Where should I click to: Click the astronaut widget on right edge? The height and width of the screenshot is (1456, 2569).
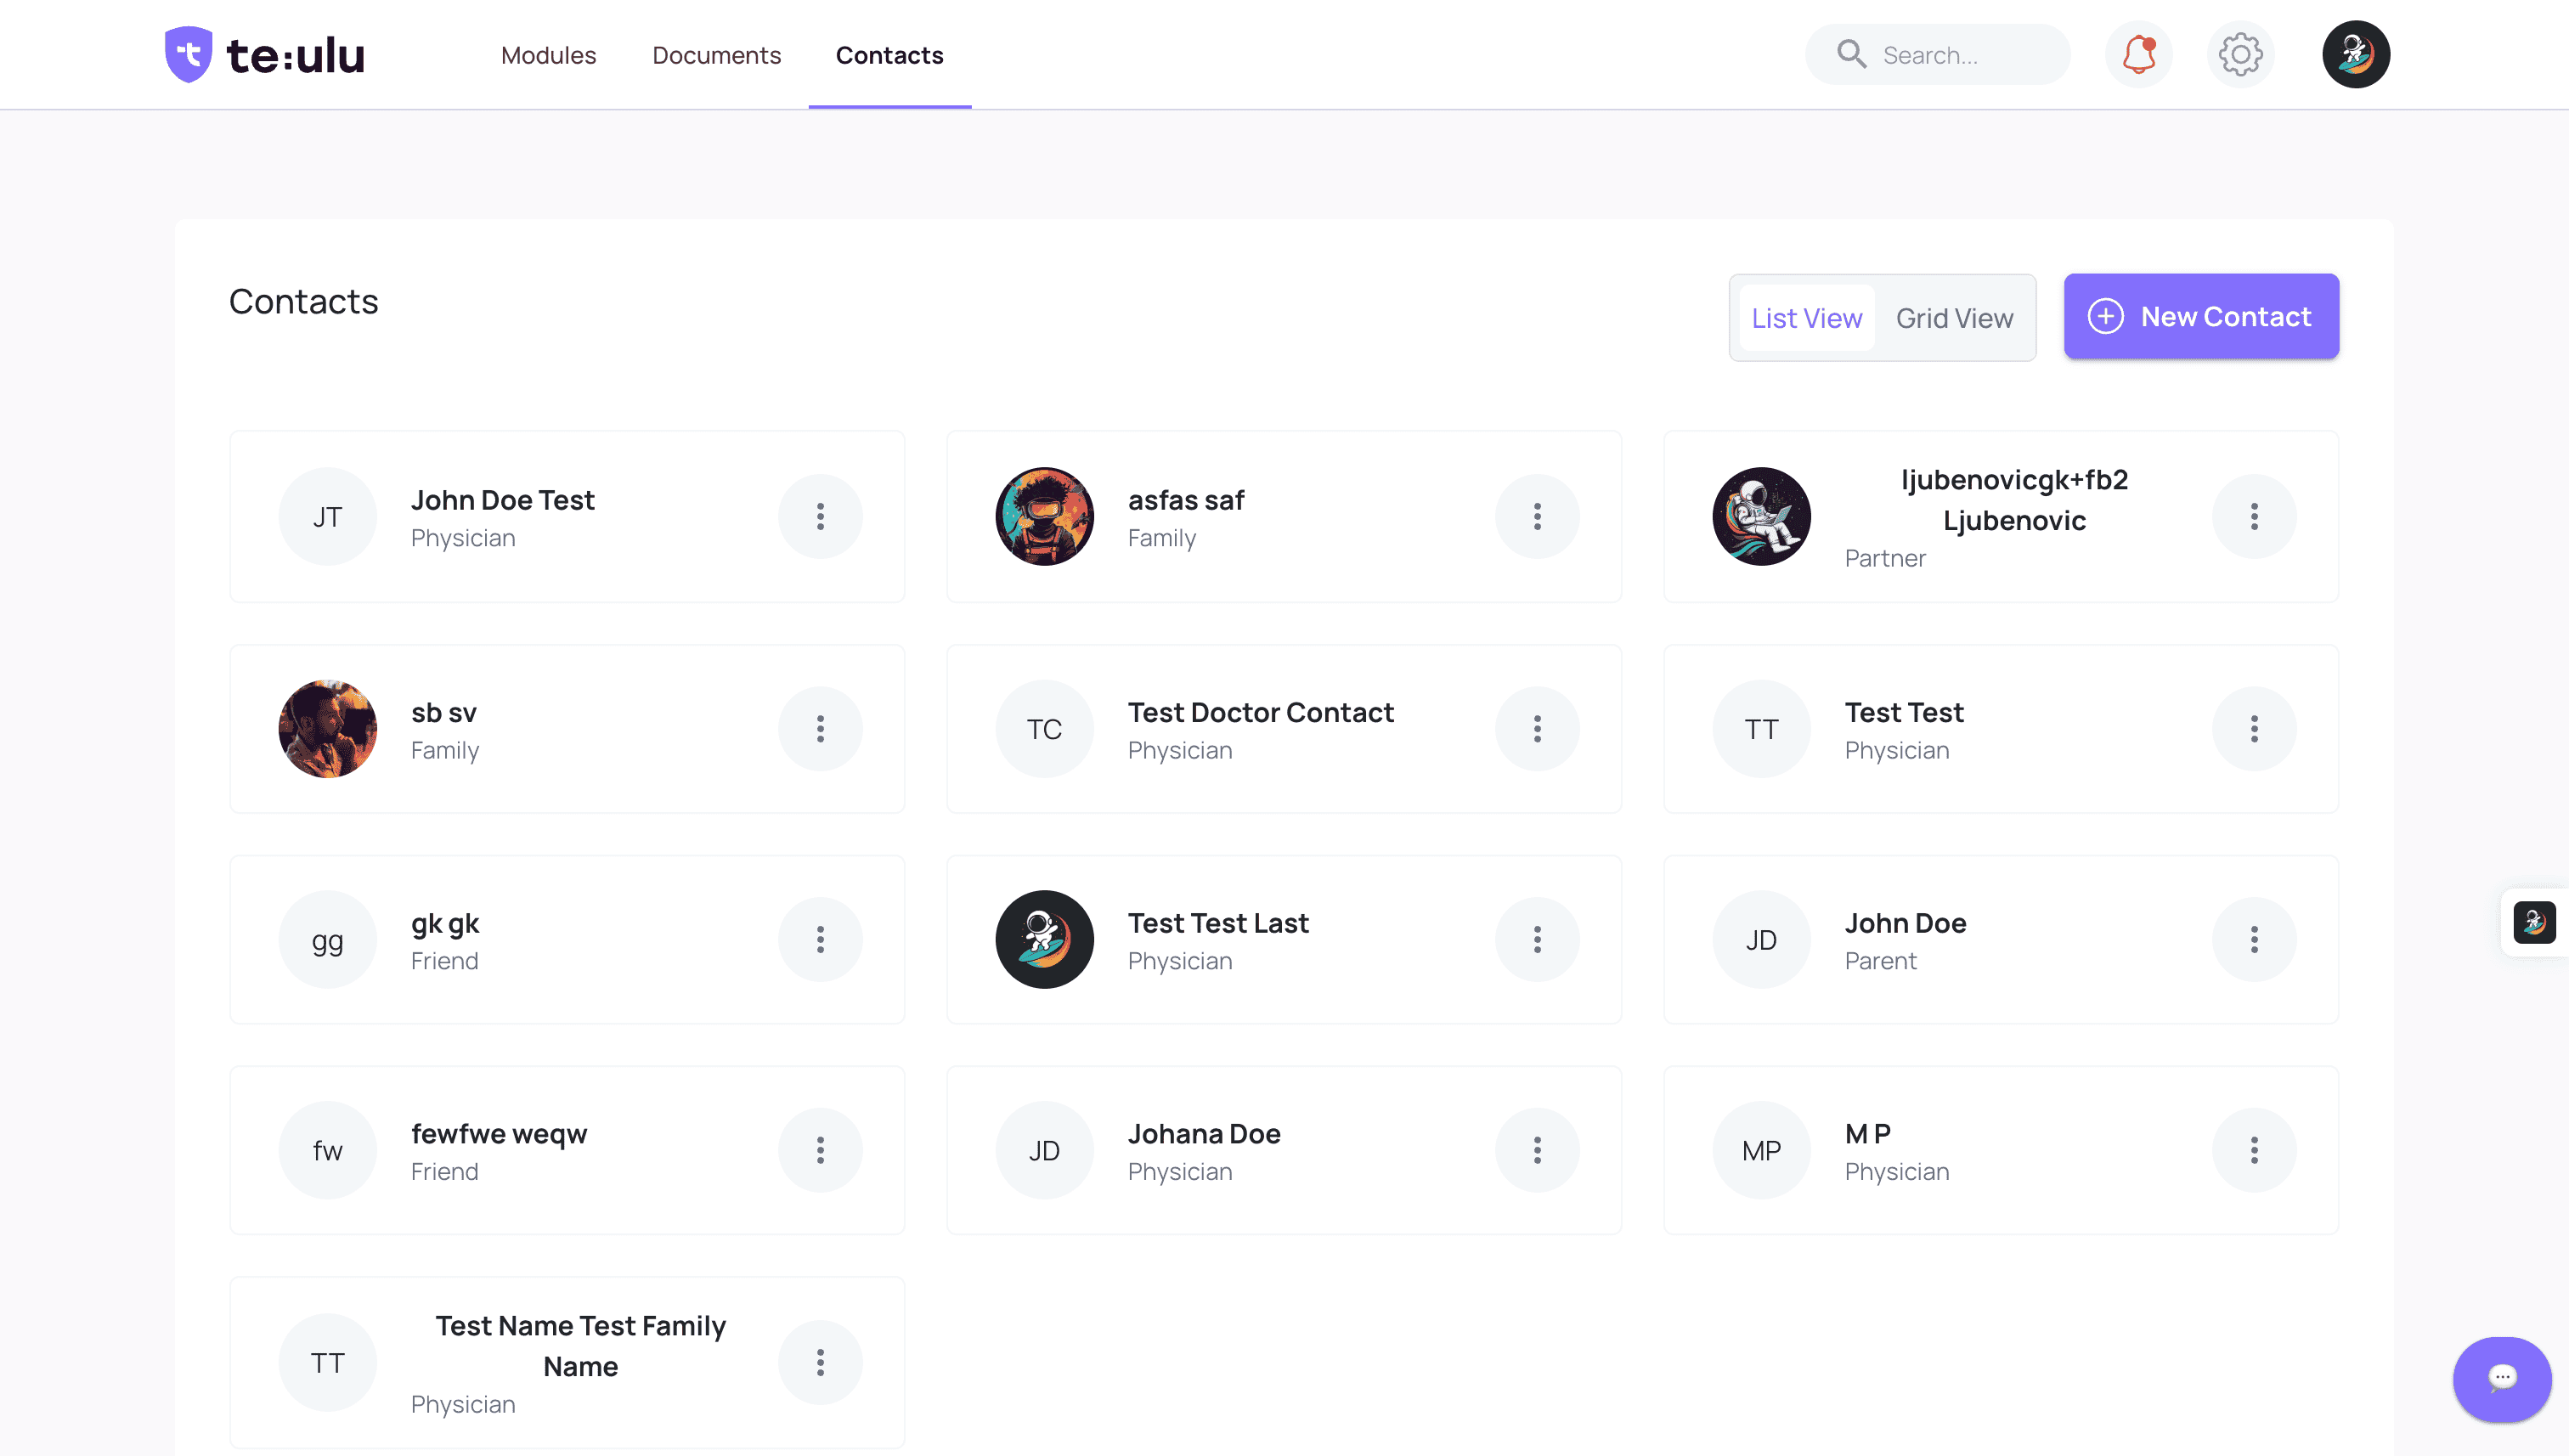pos(2535,923)
